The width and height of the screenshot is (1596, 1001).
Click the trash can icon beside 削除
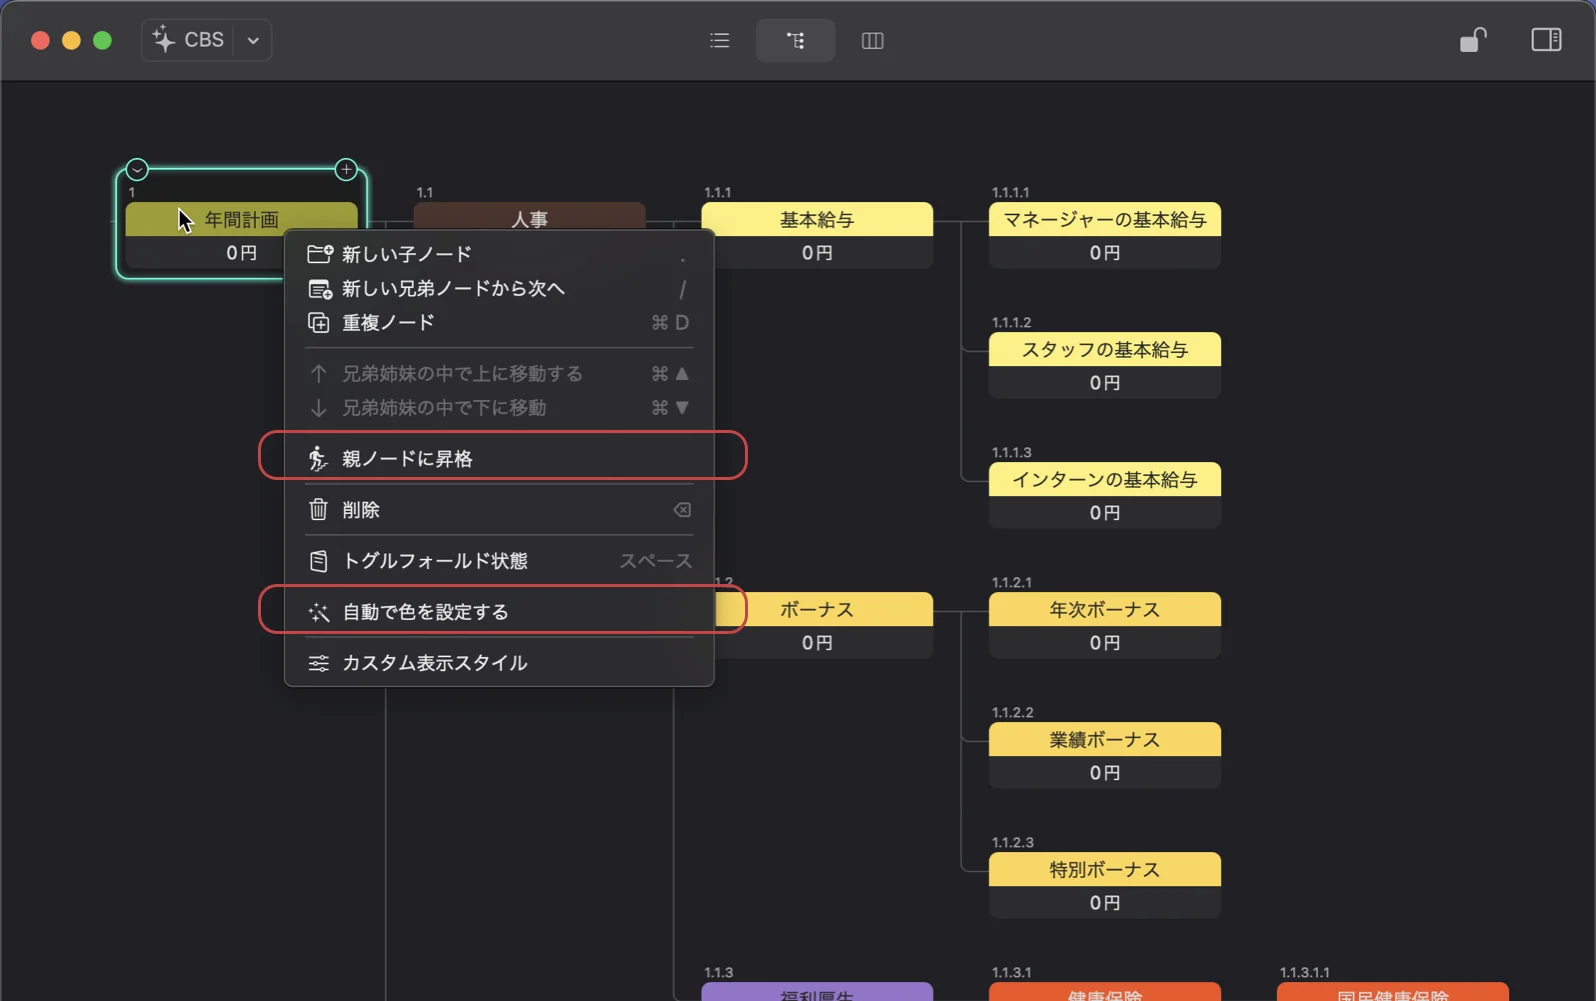318,509
